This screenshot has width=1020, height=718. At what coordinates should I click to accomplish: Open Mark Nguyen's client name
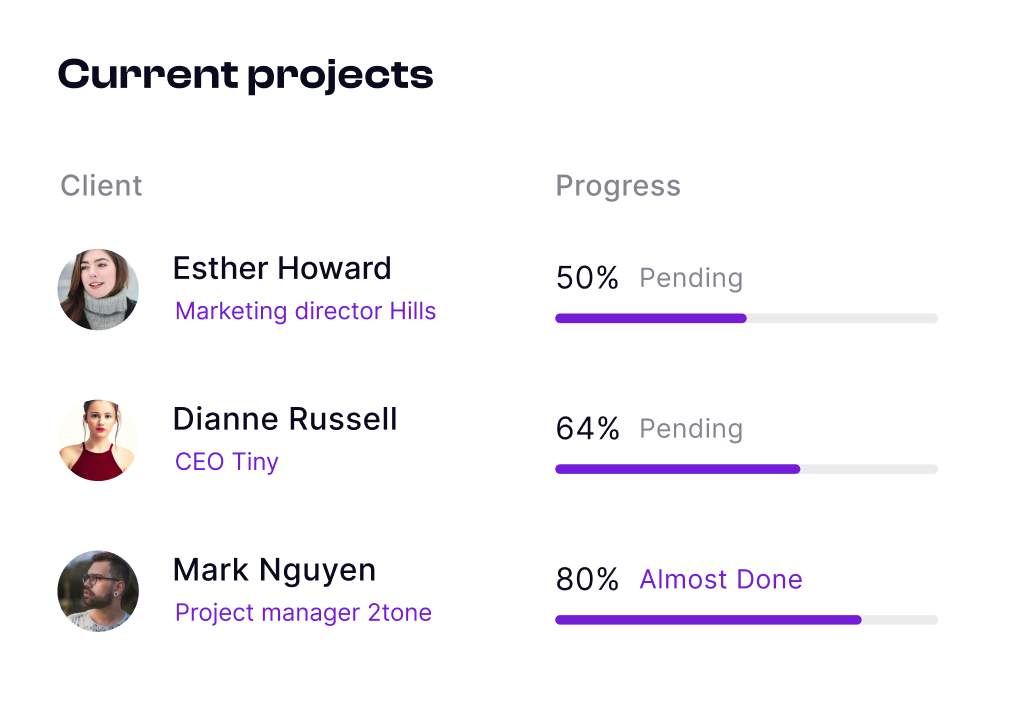pyautogui.click(x=274, y=570)
